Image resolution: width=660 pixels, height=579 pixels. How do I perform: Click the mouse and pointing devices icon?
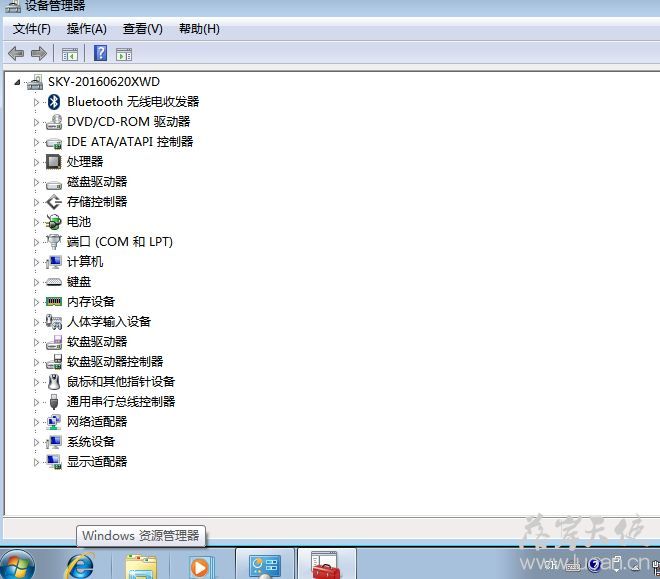[53, 382]
